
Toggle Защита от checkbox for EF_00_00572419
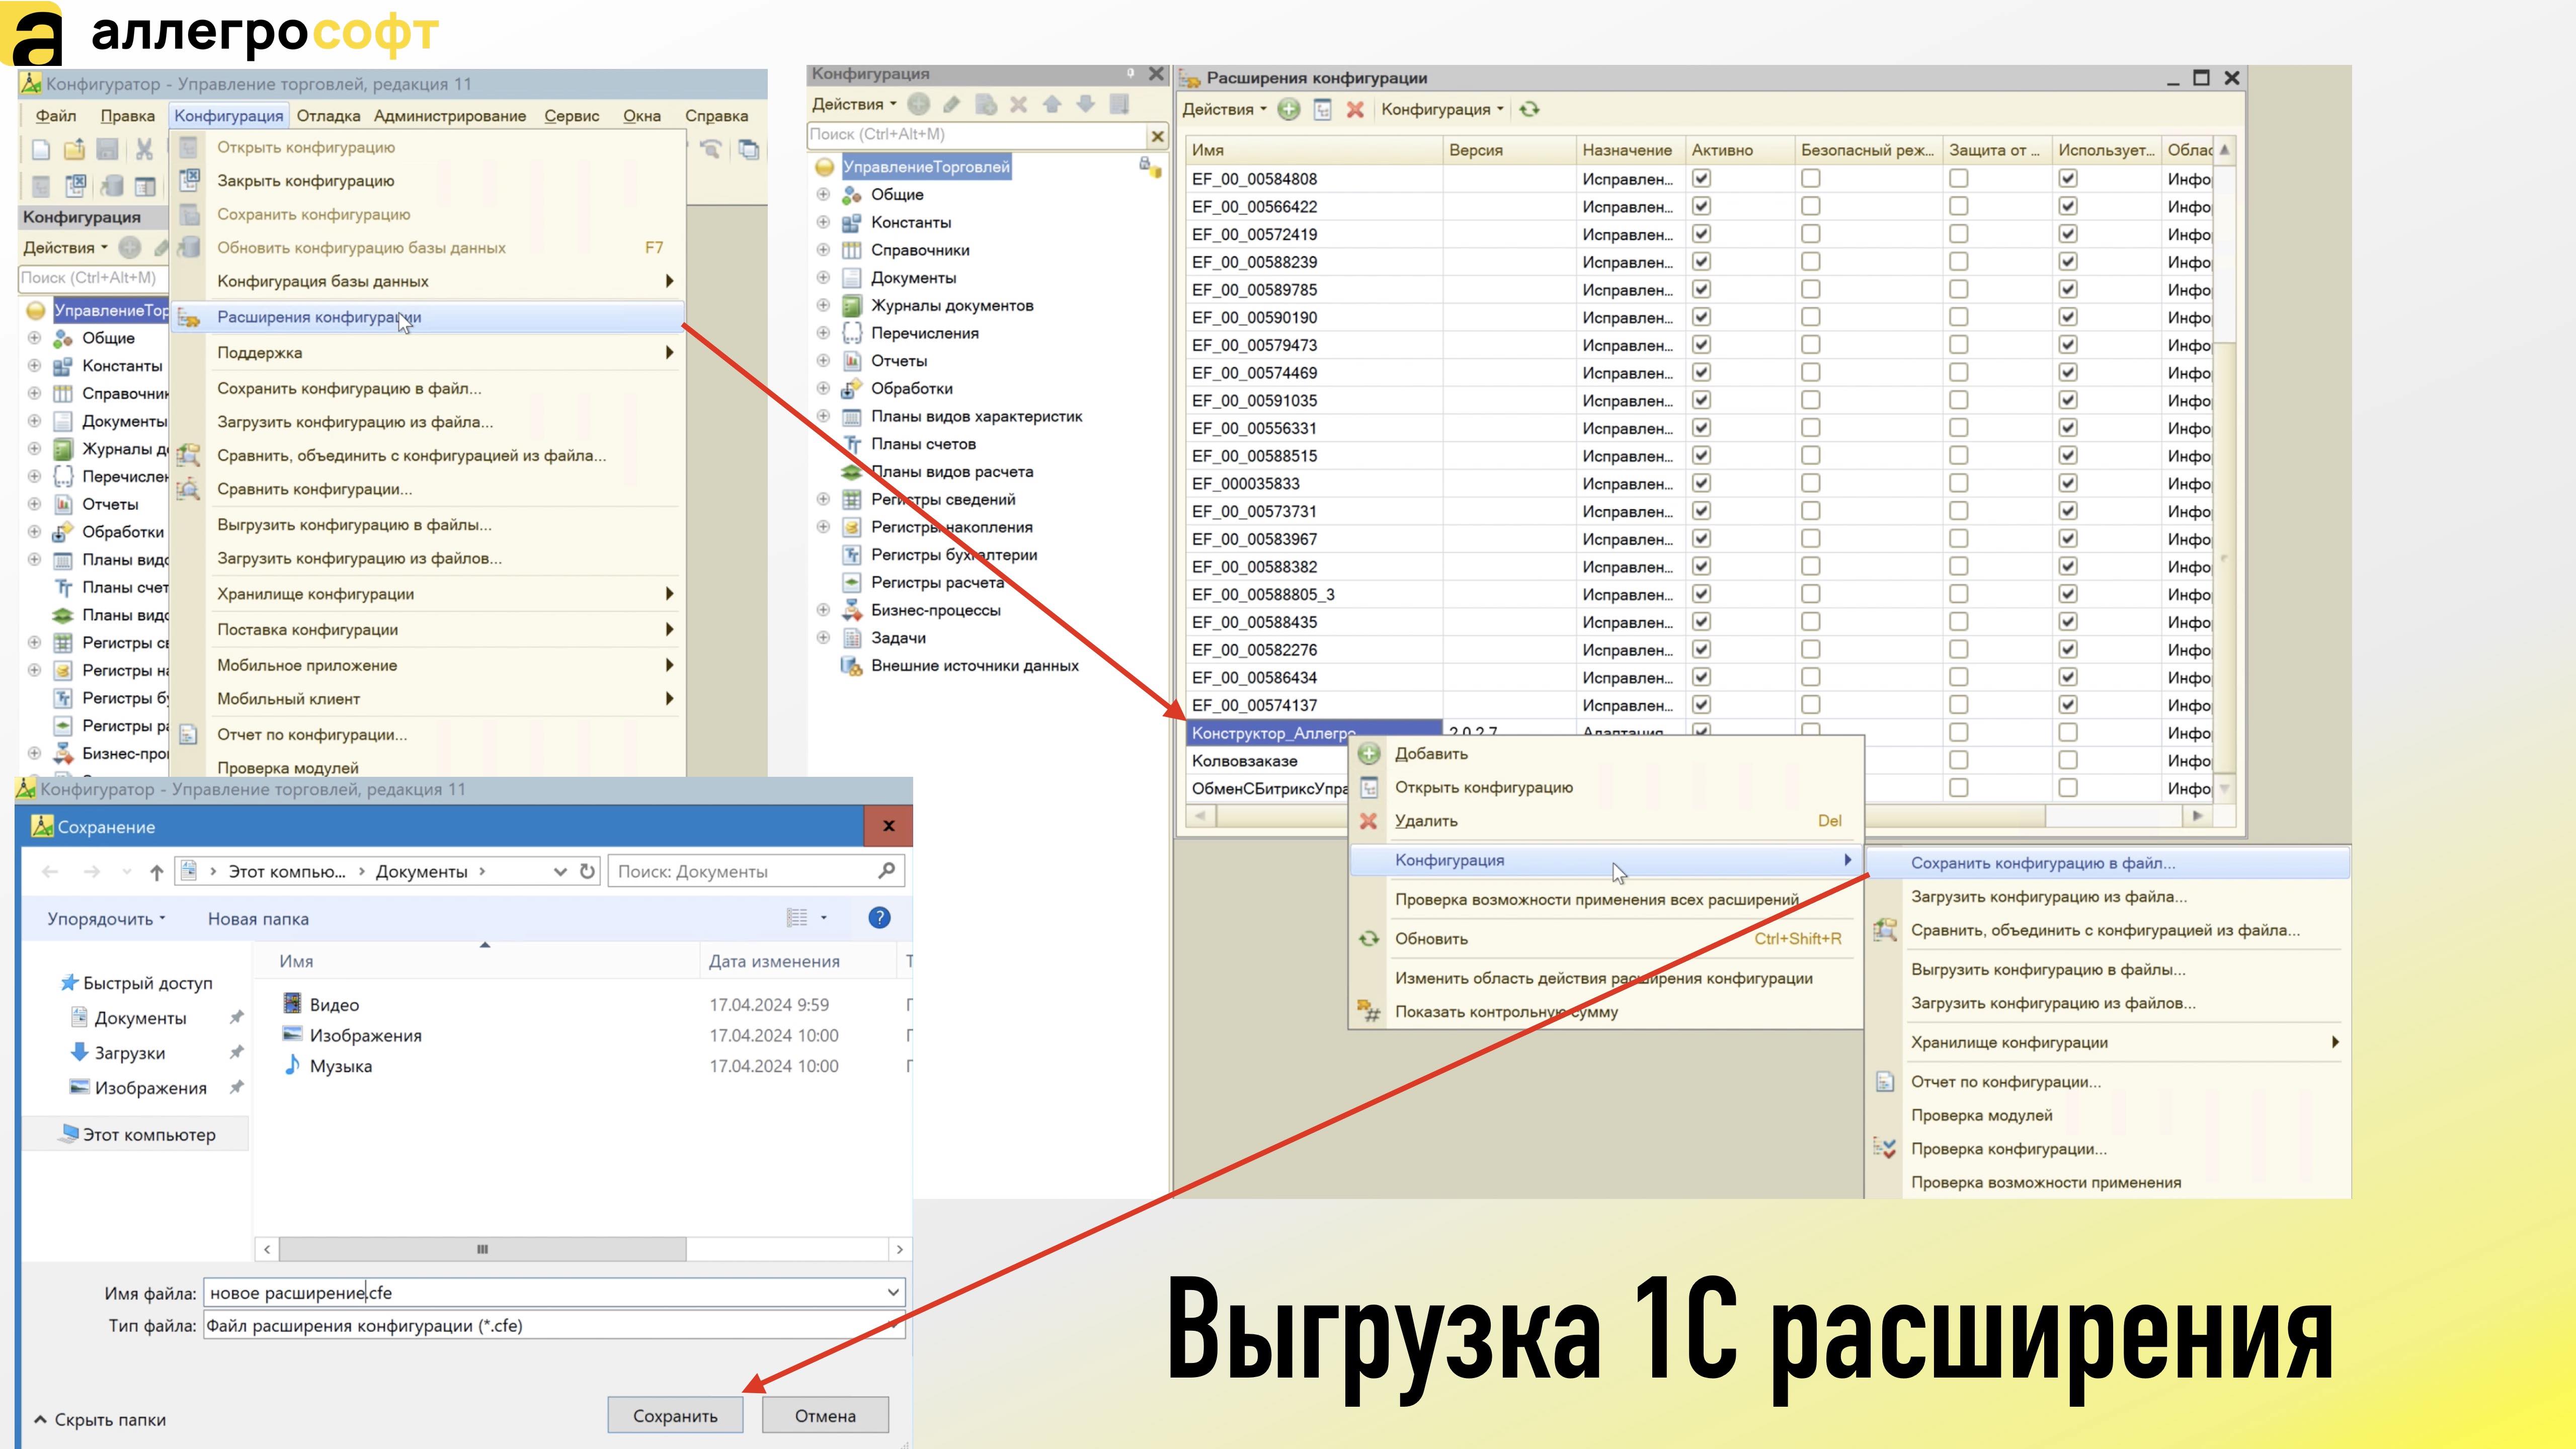[x=1958, y=234]
